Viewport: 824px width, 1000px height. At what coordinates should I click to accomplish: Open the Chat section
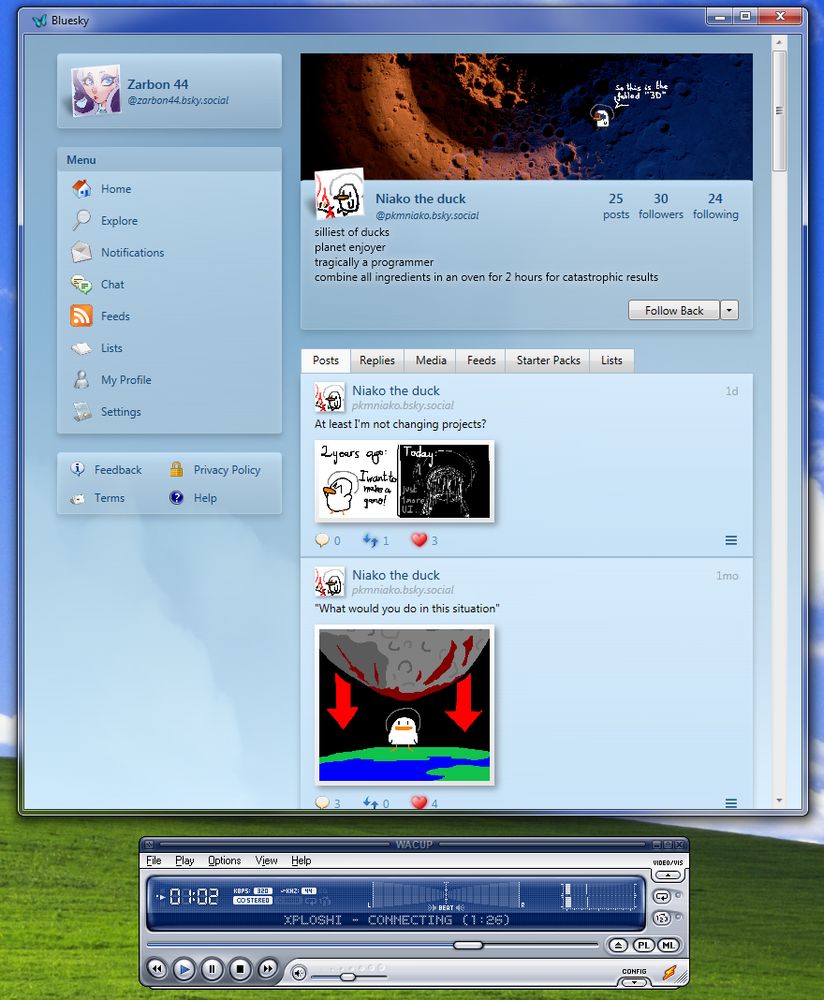(112, 284)
